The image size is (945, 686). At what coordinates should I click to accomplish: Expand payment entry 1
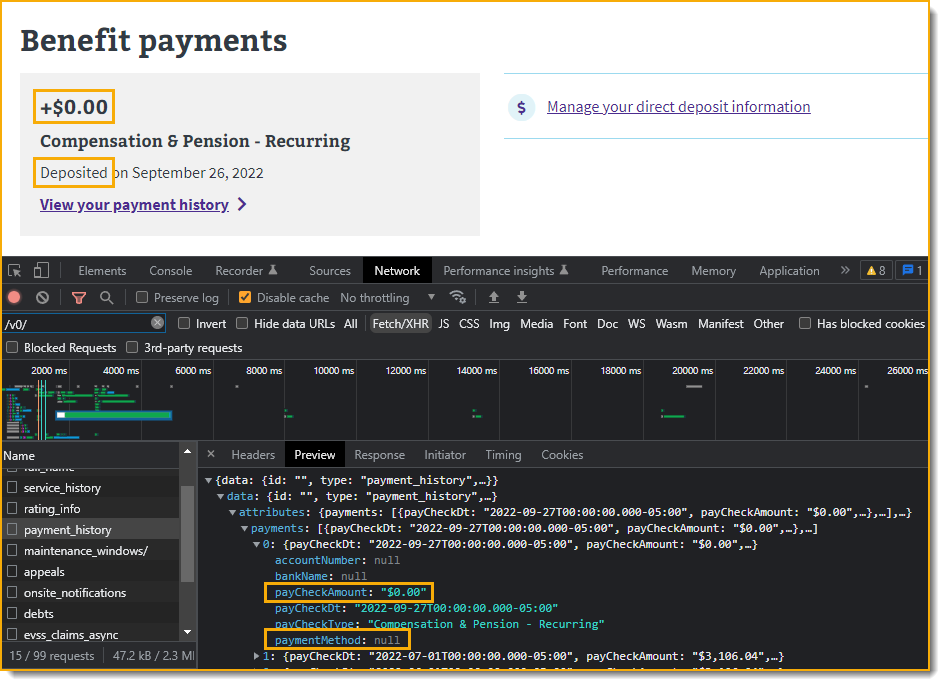[256, 656]
